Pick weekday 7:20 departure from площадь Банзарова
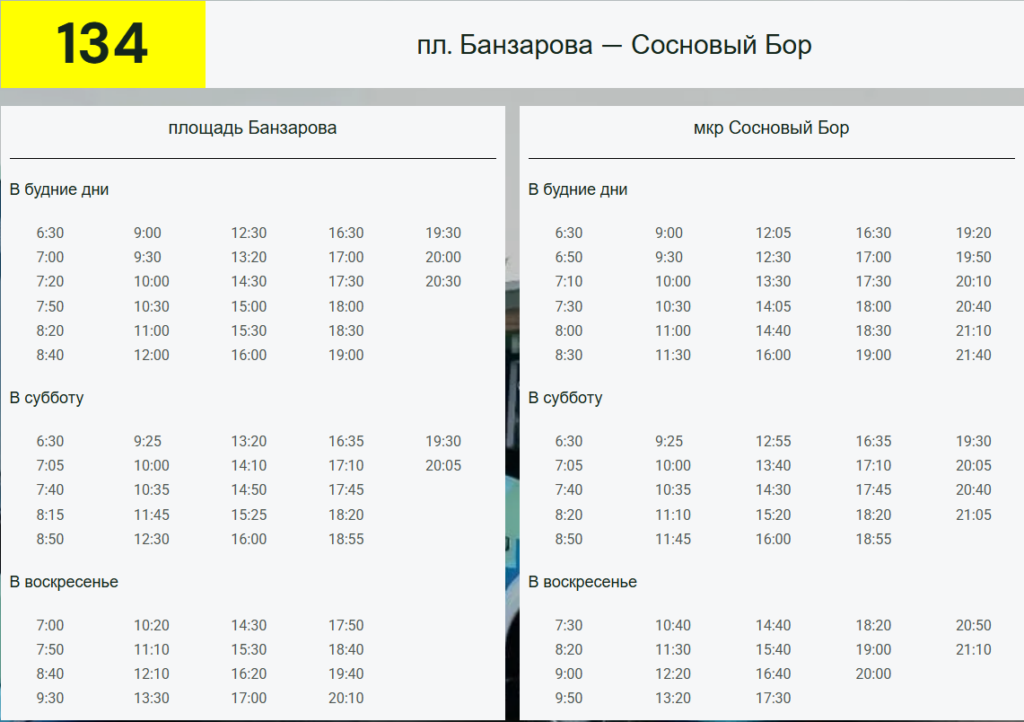The height and width of the screenshot is (722, 1024). pyautogui.click(x=50, y=281)
